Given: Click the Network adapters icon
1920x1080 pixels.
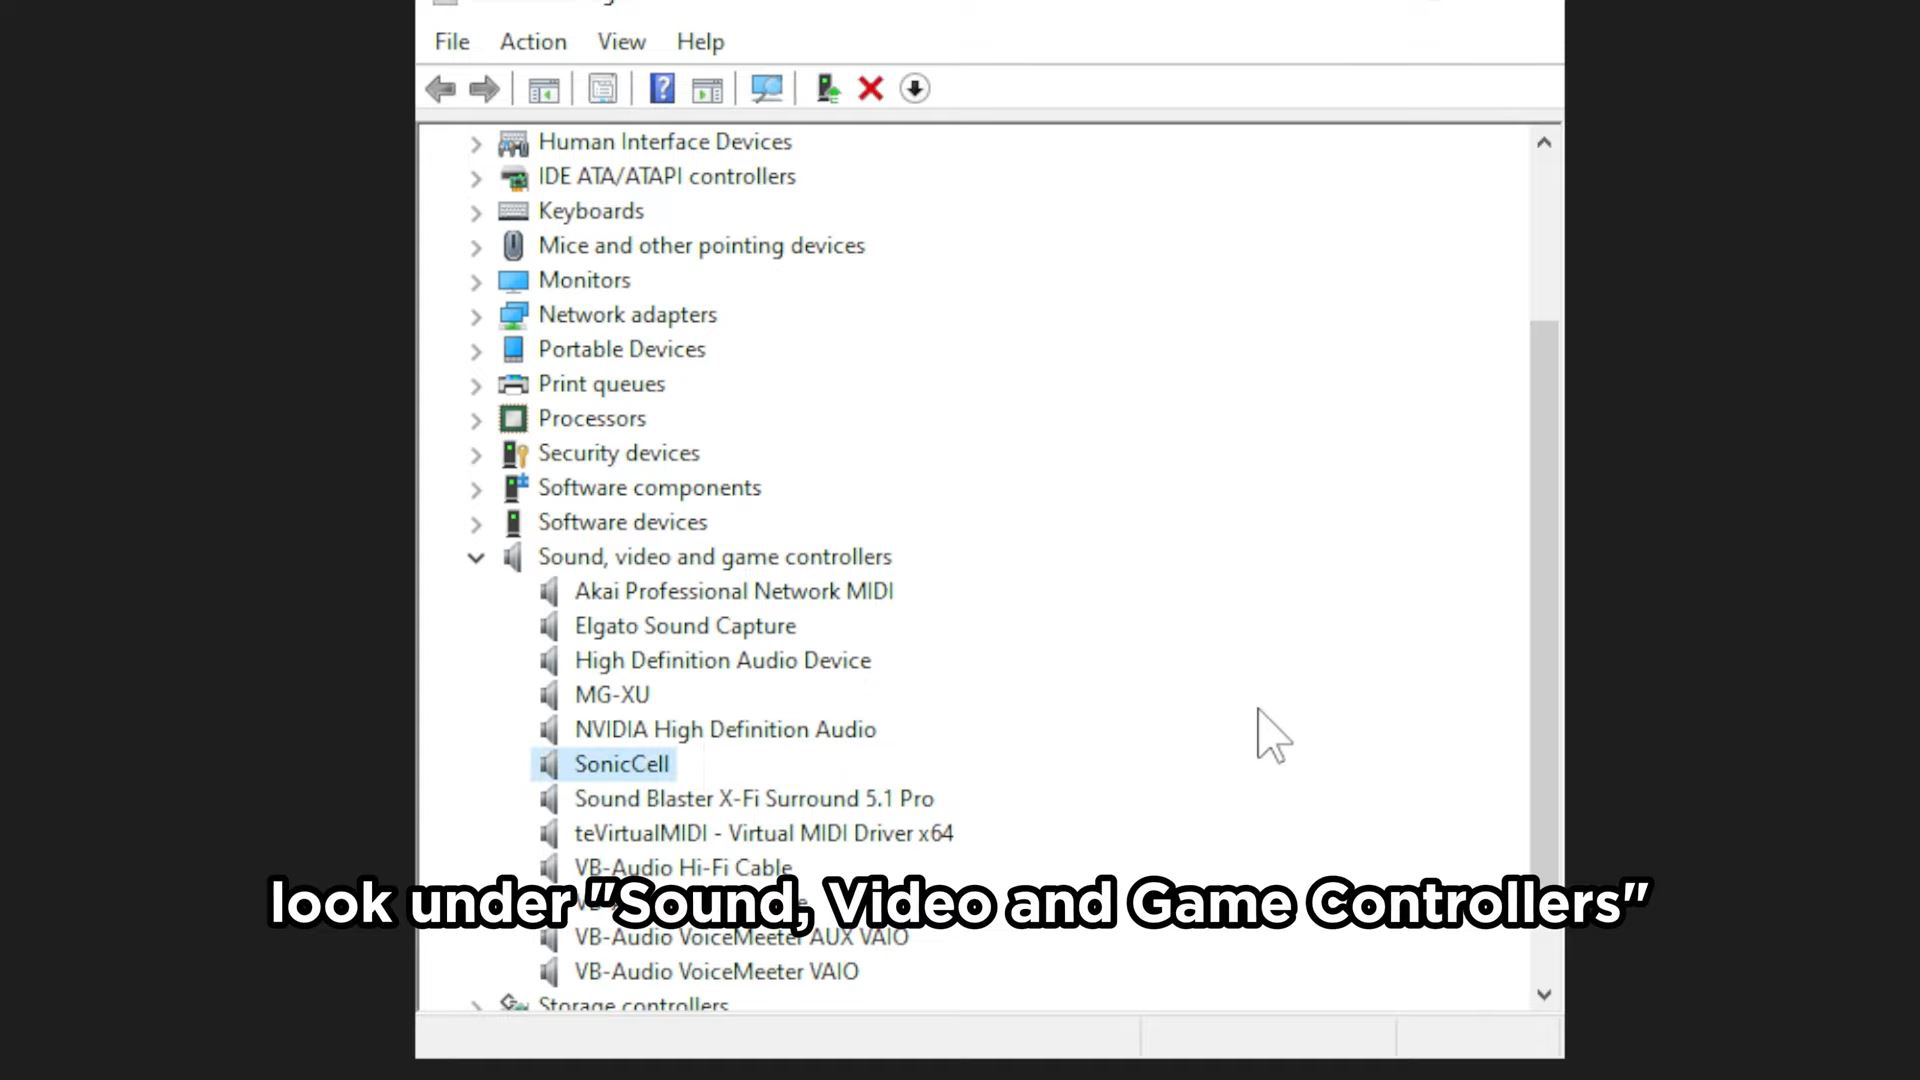Looking at the screenshot, I should [513, 315].
